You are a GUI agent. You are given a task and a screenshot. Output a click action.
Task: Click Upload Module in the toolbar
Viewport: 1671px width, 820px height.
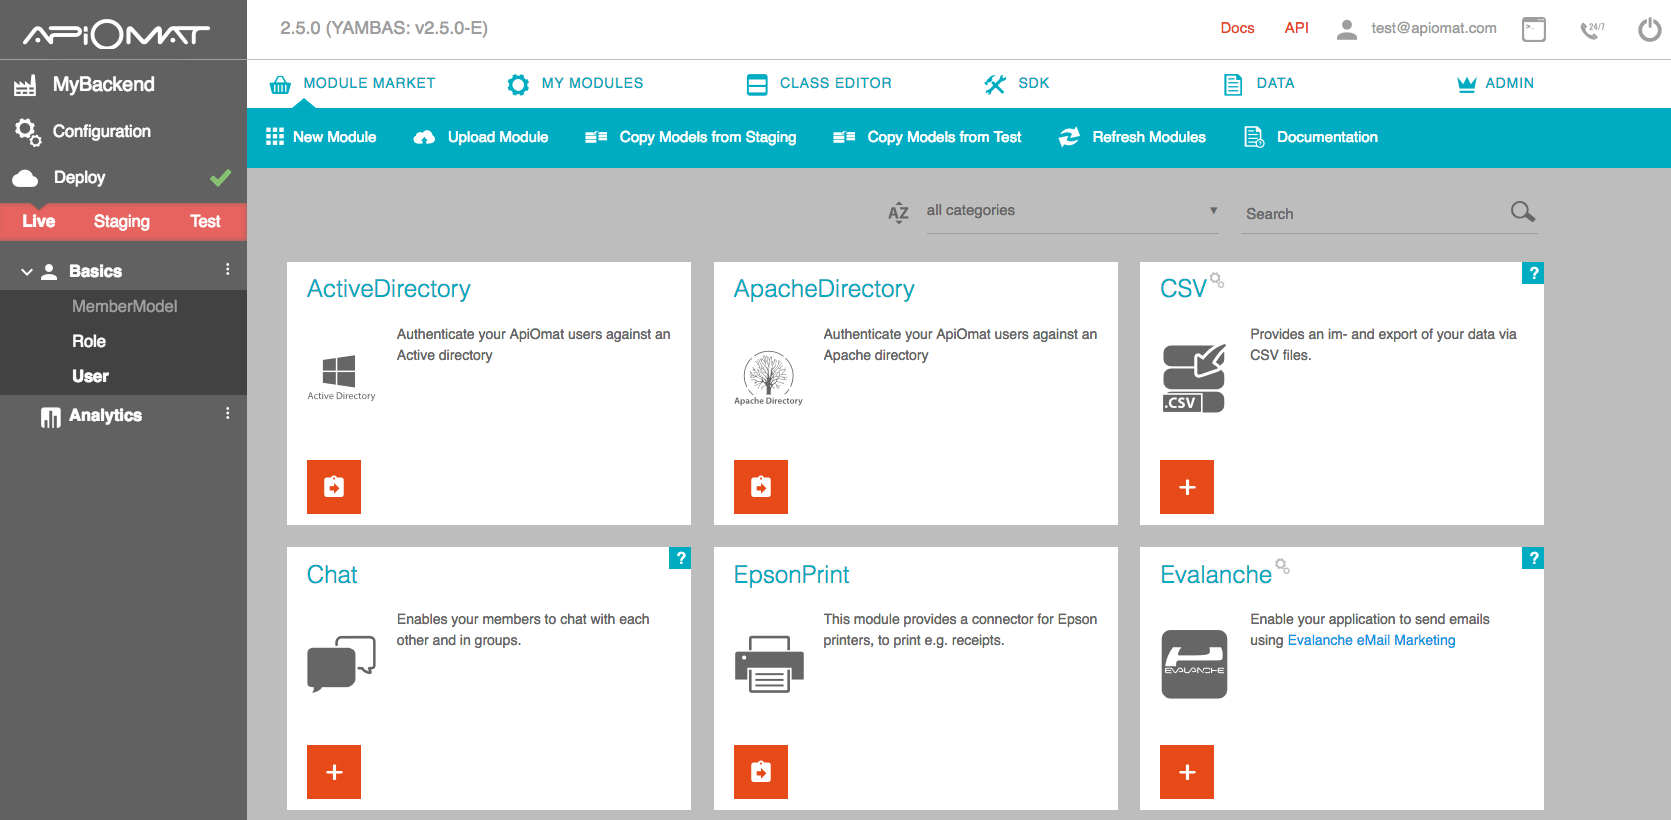pyautogui.click(x=481, y=137)
